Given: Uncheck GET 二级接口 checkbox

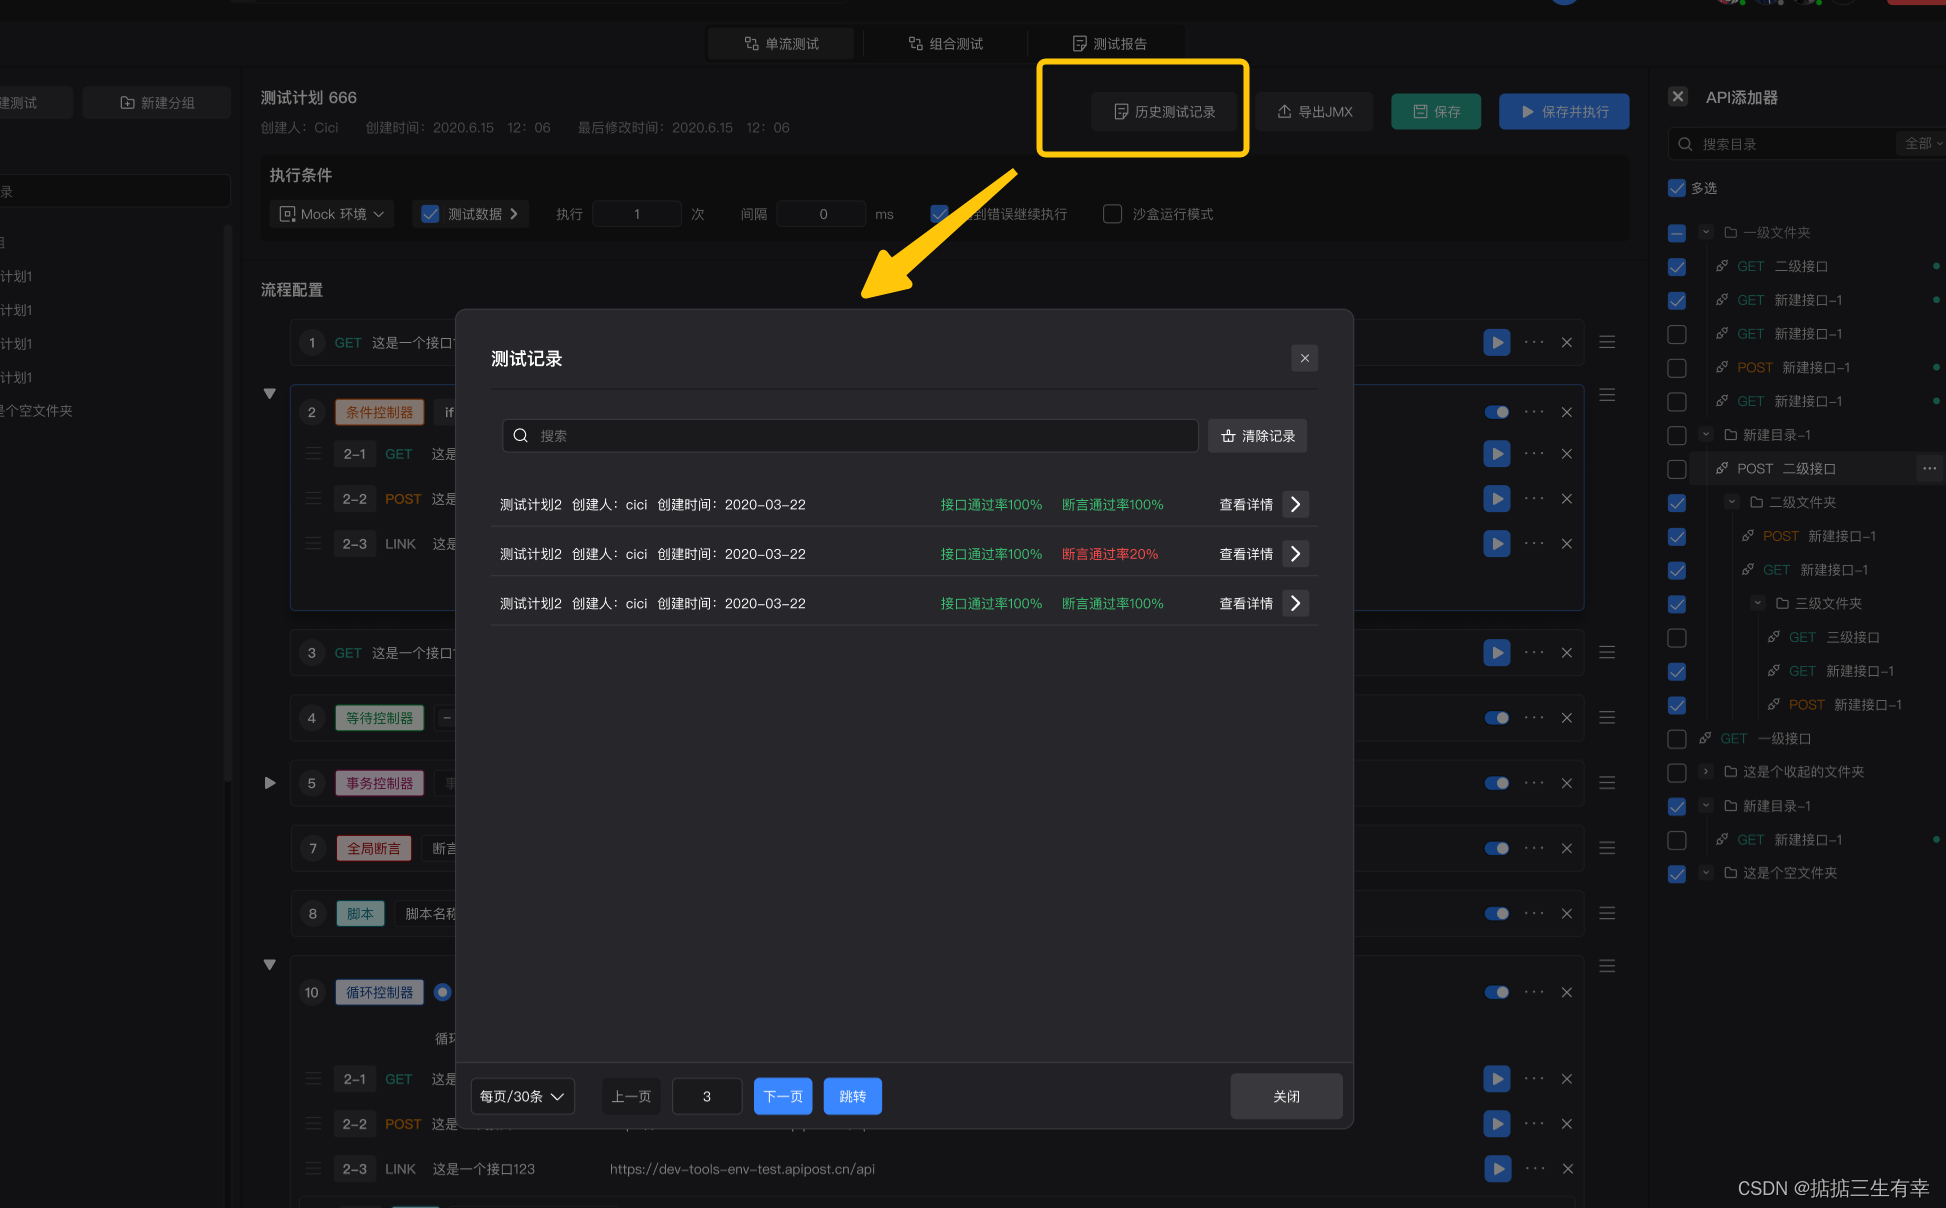Looking at the screenshot, I should [x=1677, y=267].
